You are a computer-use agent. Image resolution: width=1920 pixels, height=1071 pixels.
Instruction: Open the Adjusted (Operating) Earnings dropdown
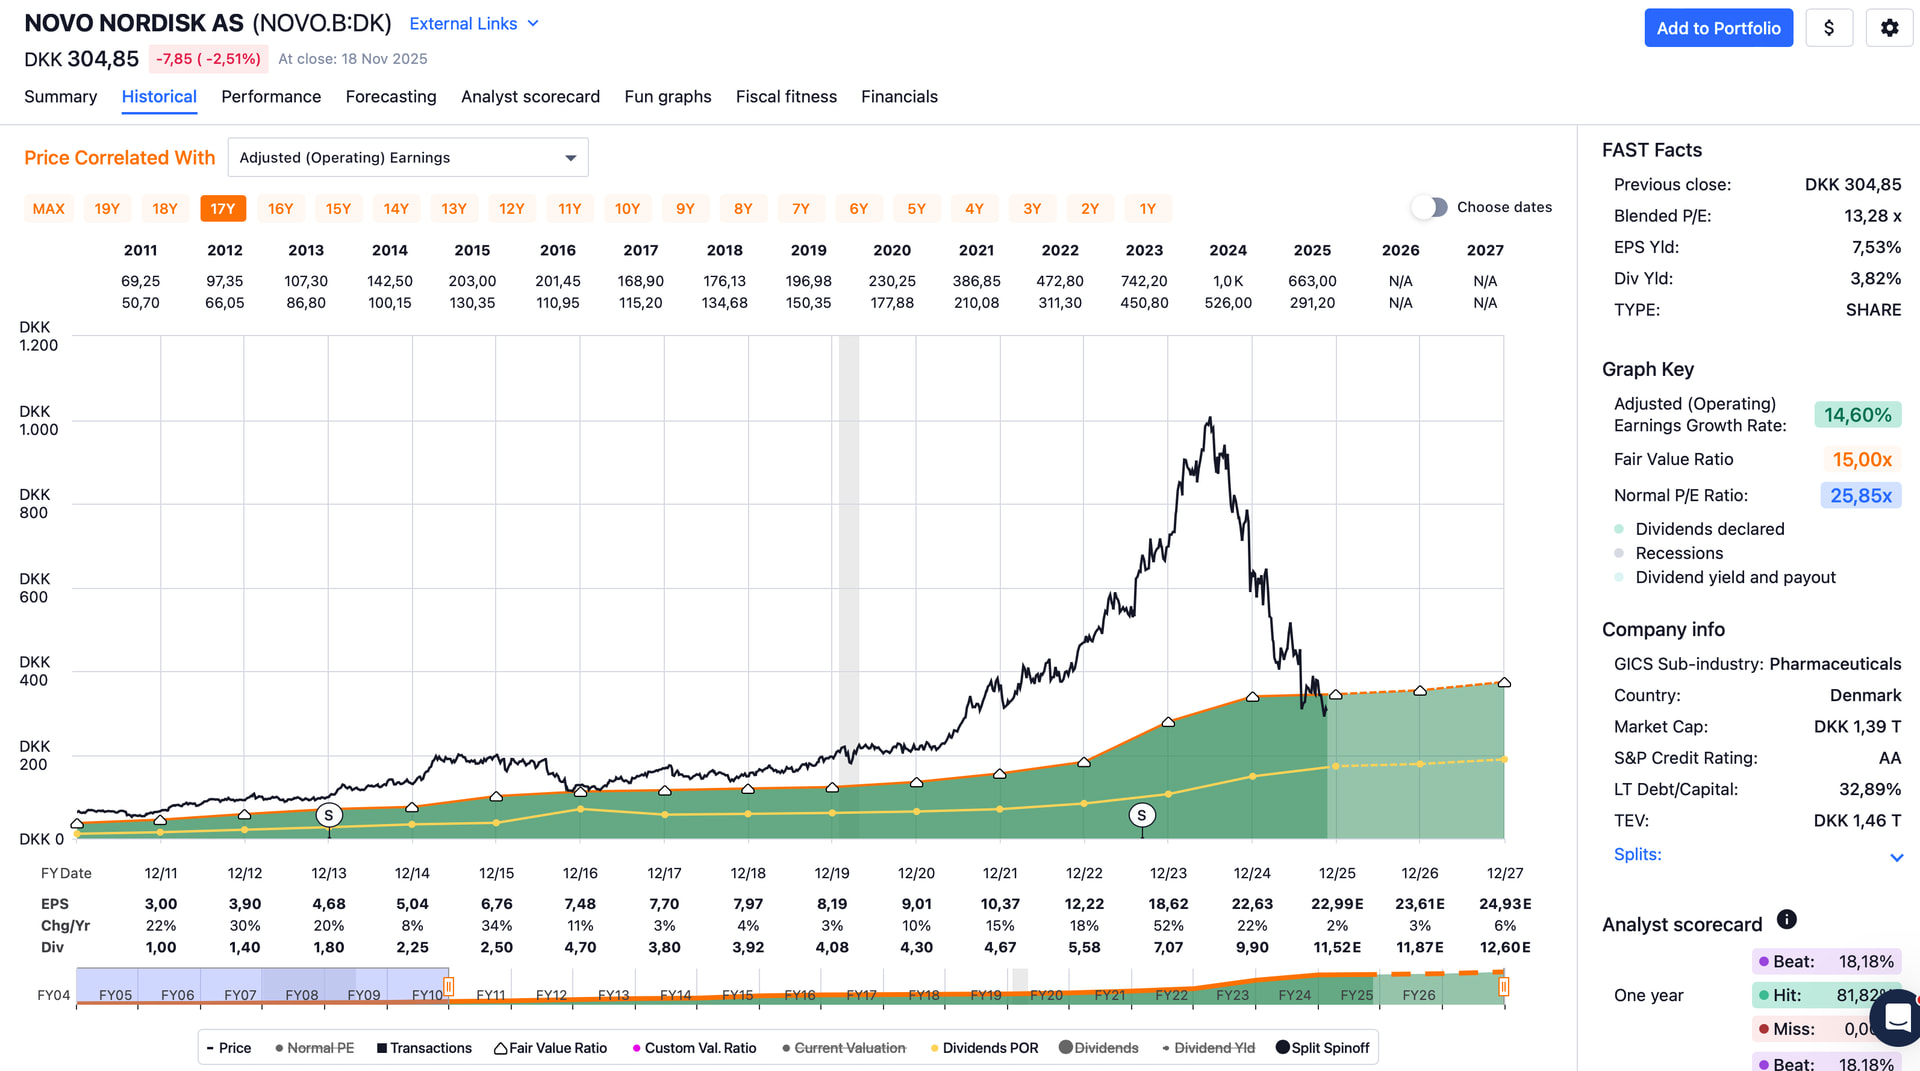408,158
